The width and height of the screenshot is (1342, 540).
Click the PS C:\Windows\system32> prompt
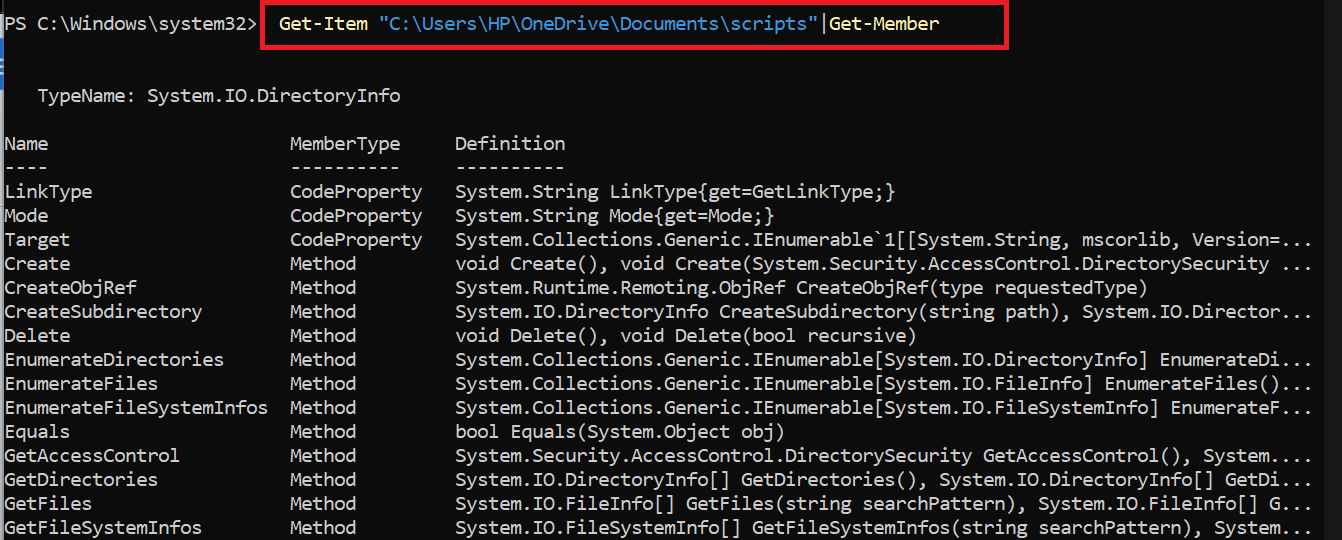[x=130, y=24]
